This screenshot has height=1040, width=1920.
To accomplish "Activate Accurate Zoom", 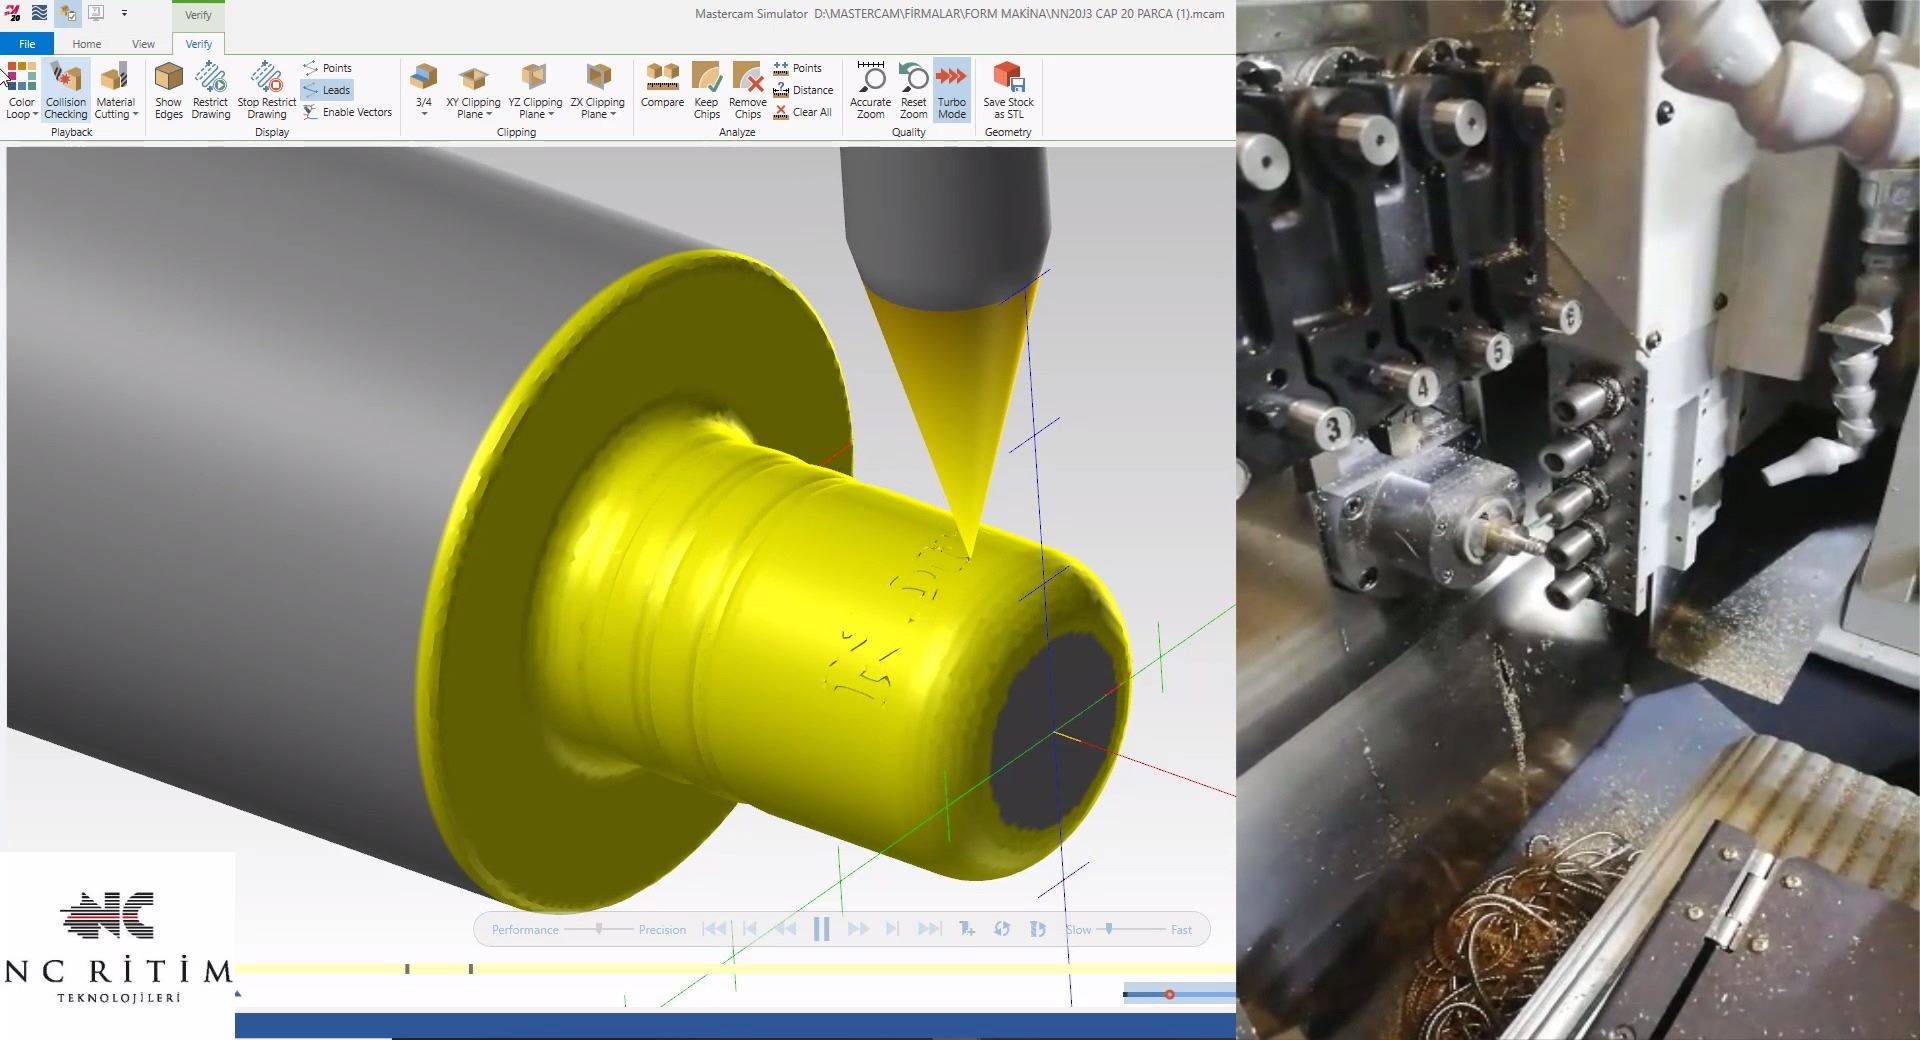I will coord(871,90).
